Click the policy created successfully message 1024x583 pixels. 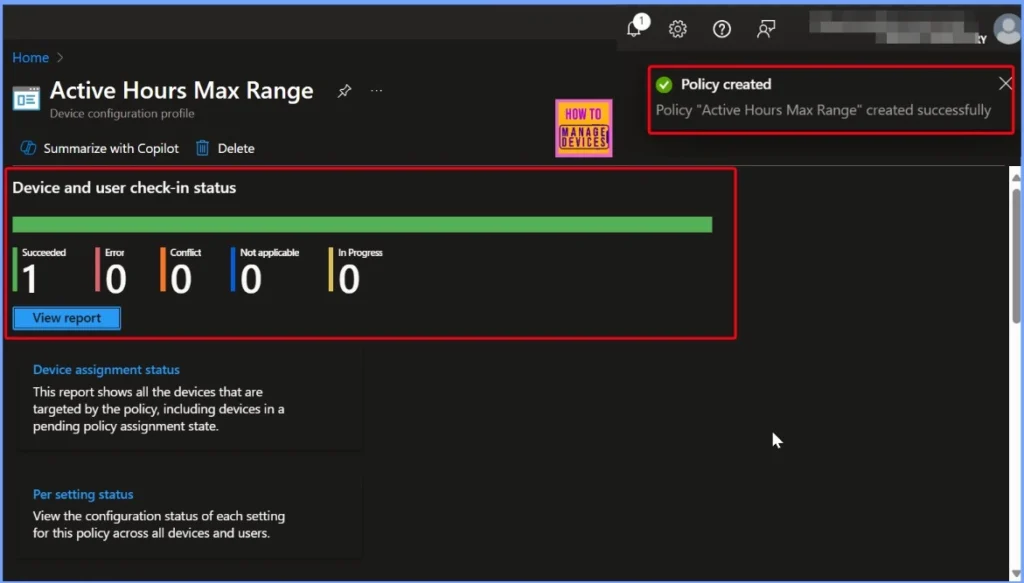pos(823,110)
